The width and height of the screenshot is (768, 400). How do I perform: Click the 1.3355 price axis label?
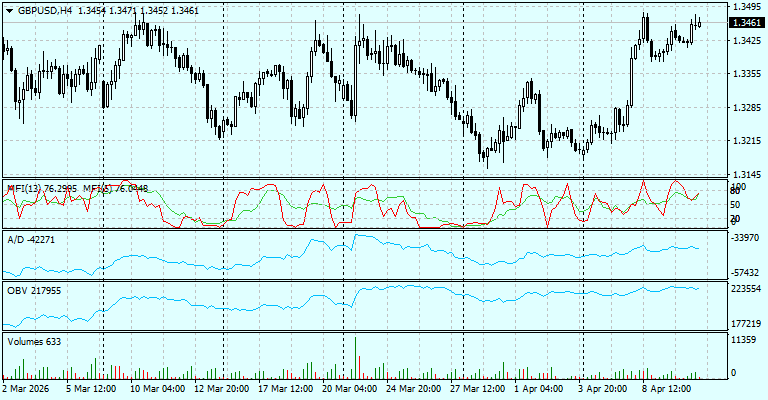click(x=747, y=73)
